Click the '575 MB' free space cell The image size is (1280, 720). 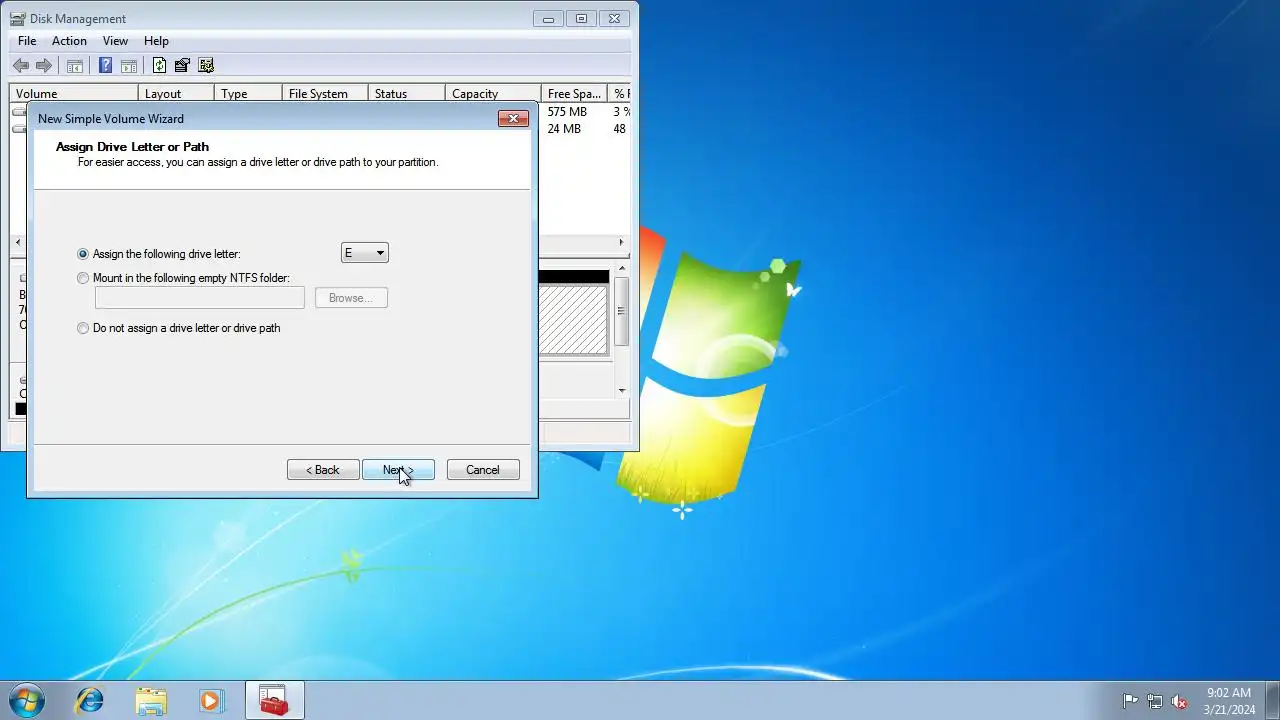567,112
